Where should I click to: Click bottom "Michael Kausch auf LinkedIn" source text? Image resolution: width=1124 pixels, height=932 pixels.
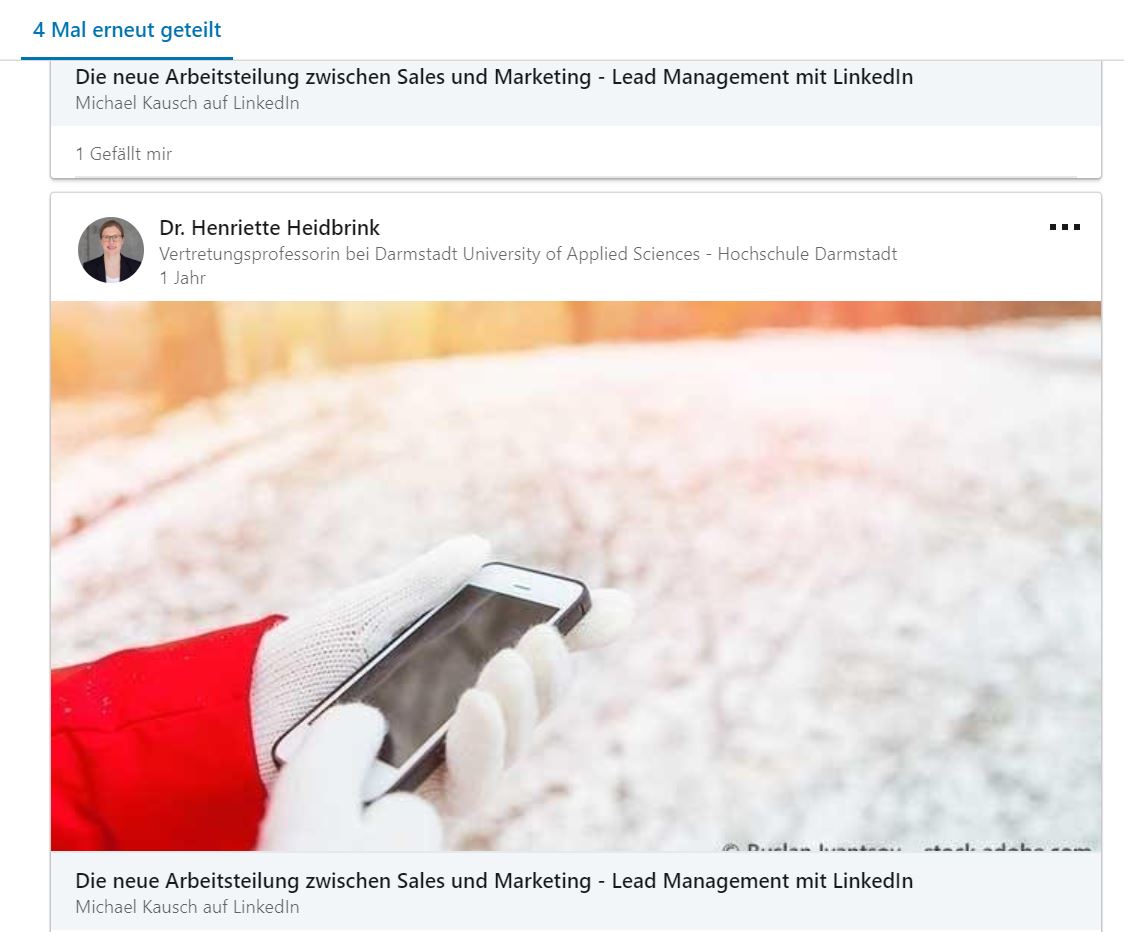coord(187,907)
